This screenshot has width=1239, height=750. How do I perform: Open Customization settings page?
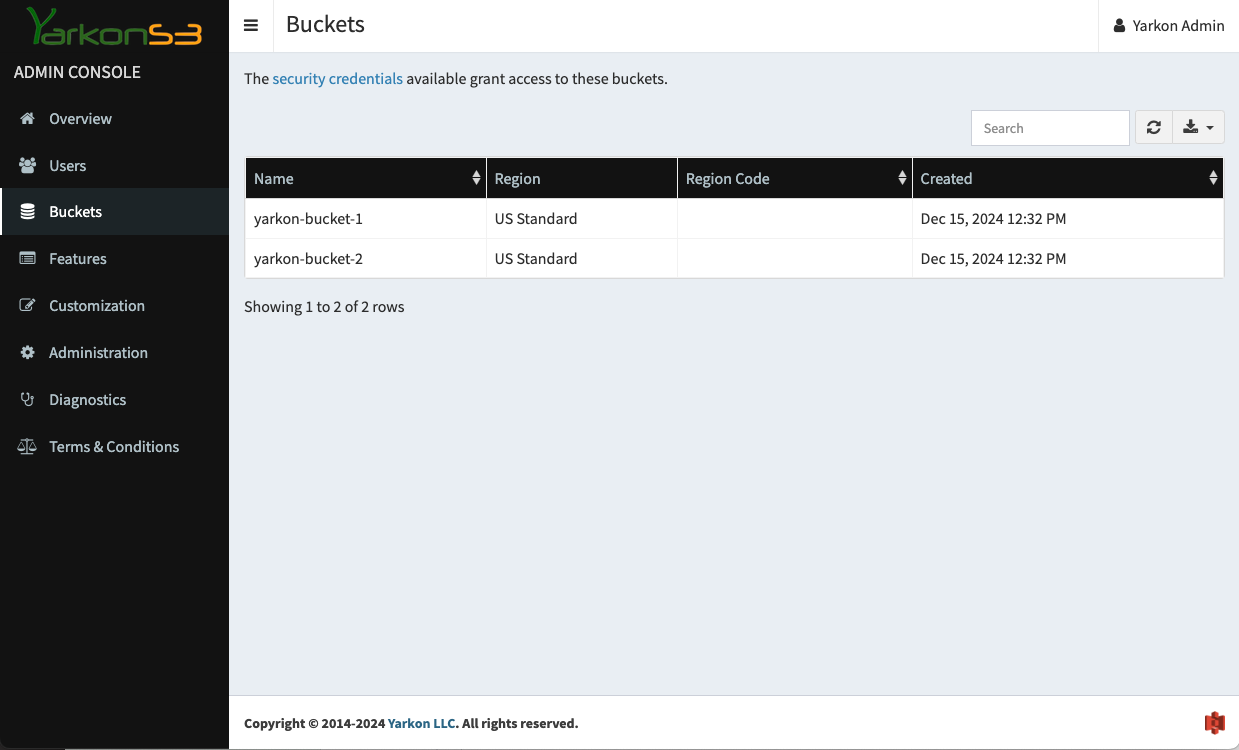click(x=96, y=306)
